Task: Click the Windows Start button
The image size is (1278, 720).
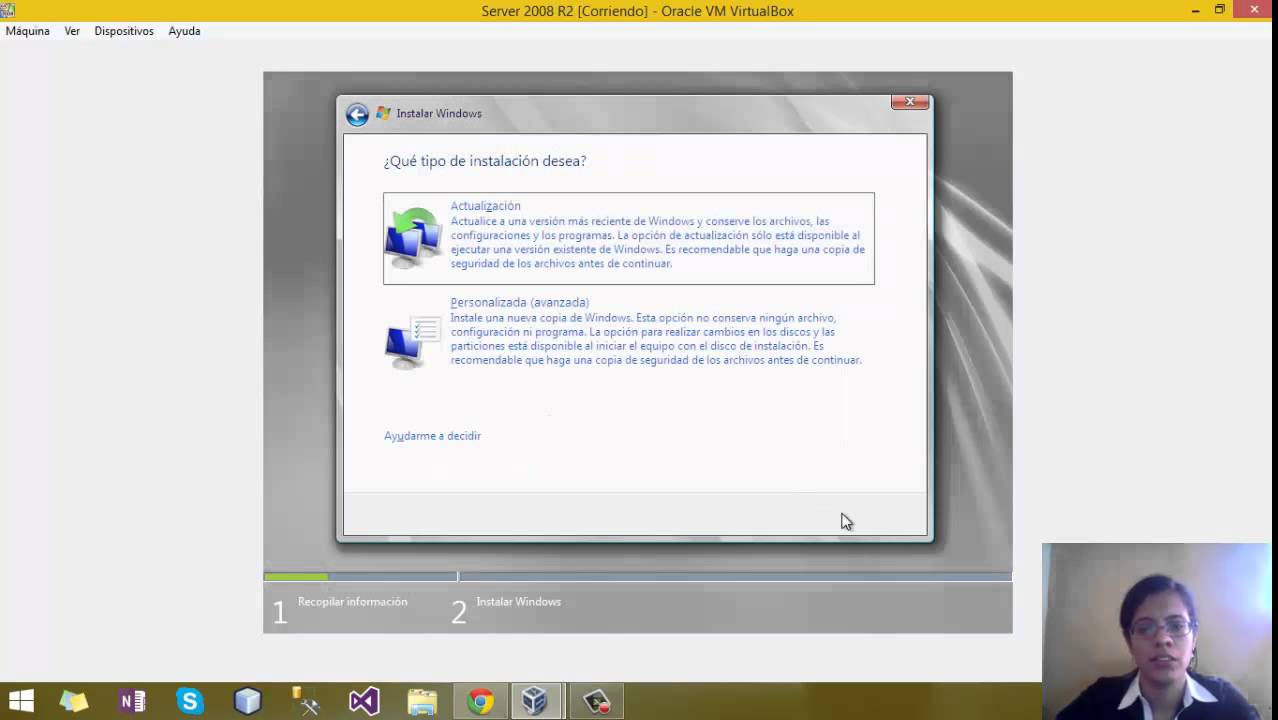Action: 21,701
